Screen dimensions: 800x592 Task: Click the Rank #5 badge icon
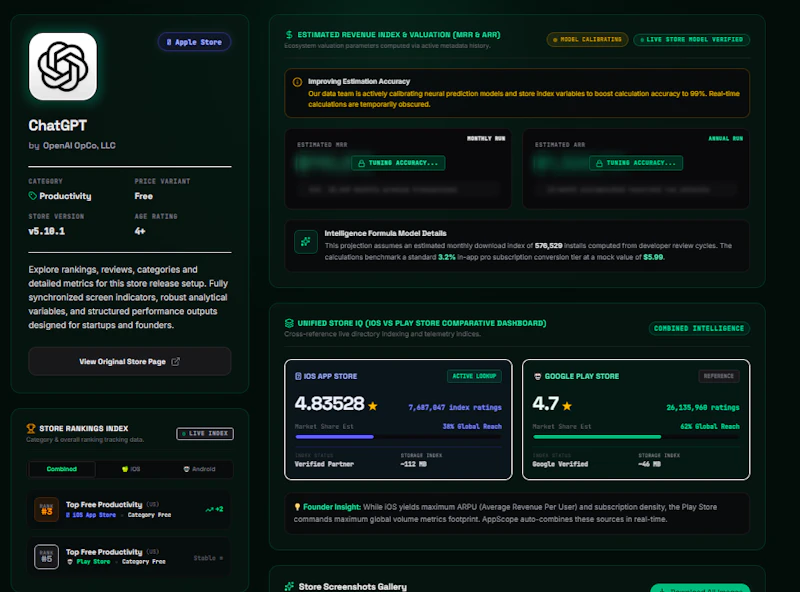click(46, 557)
